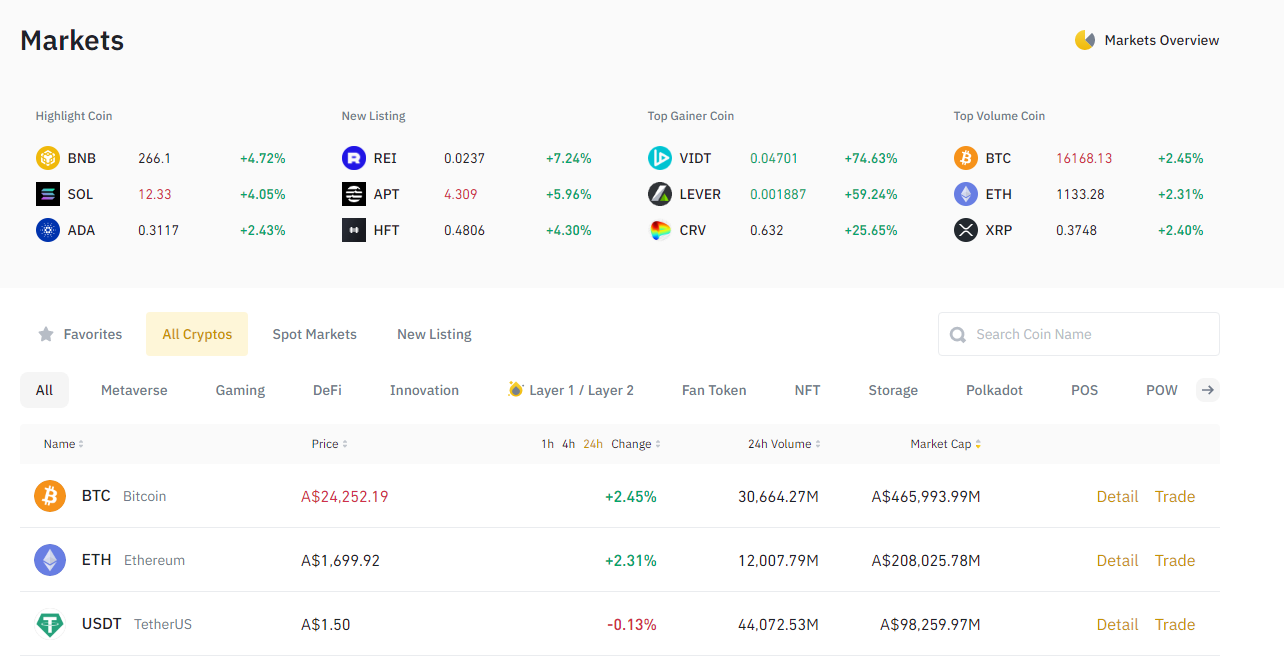The width and height of the screenshot is (1284, 658).
Task: Click the HFT coin icon
Action: click(354, 230)
